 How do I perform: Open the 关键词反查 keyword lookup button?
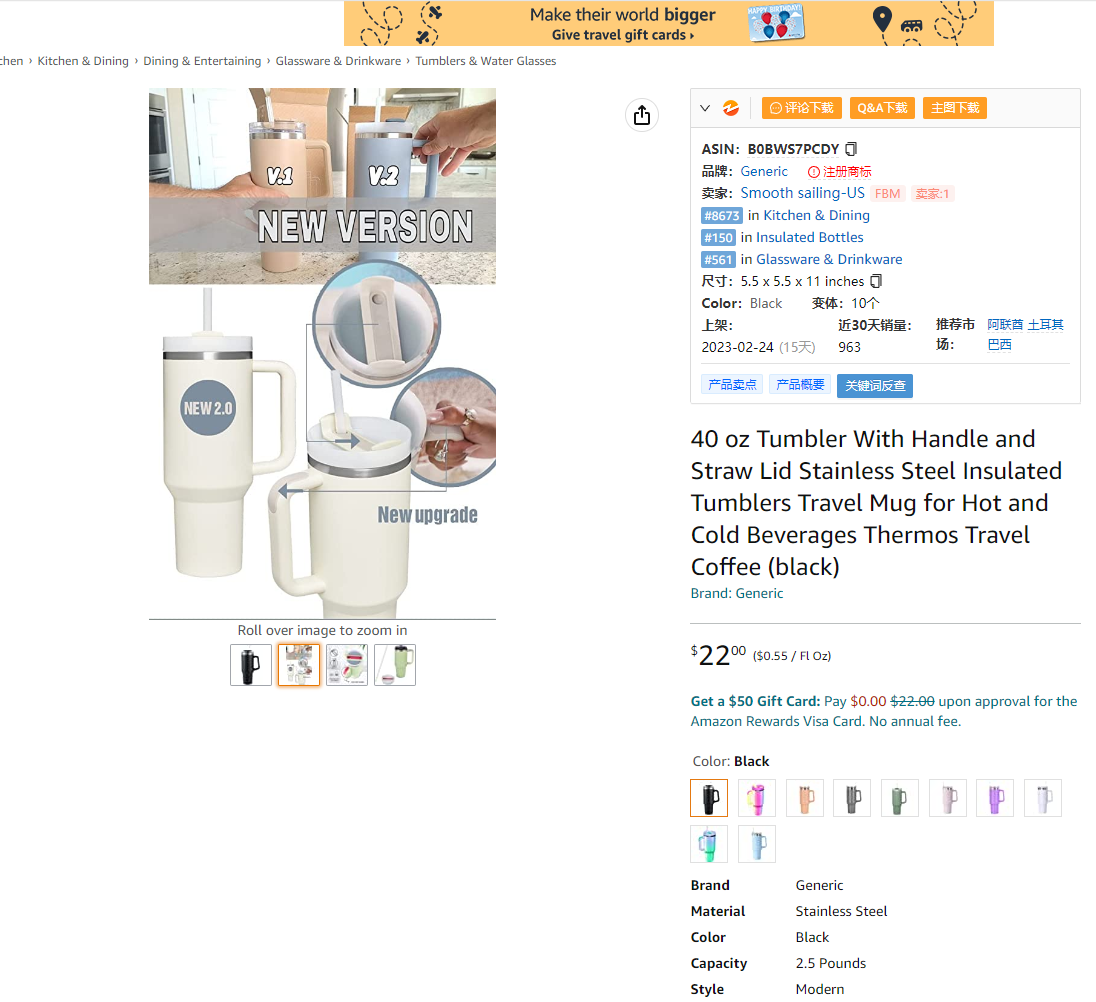point(874,386)
